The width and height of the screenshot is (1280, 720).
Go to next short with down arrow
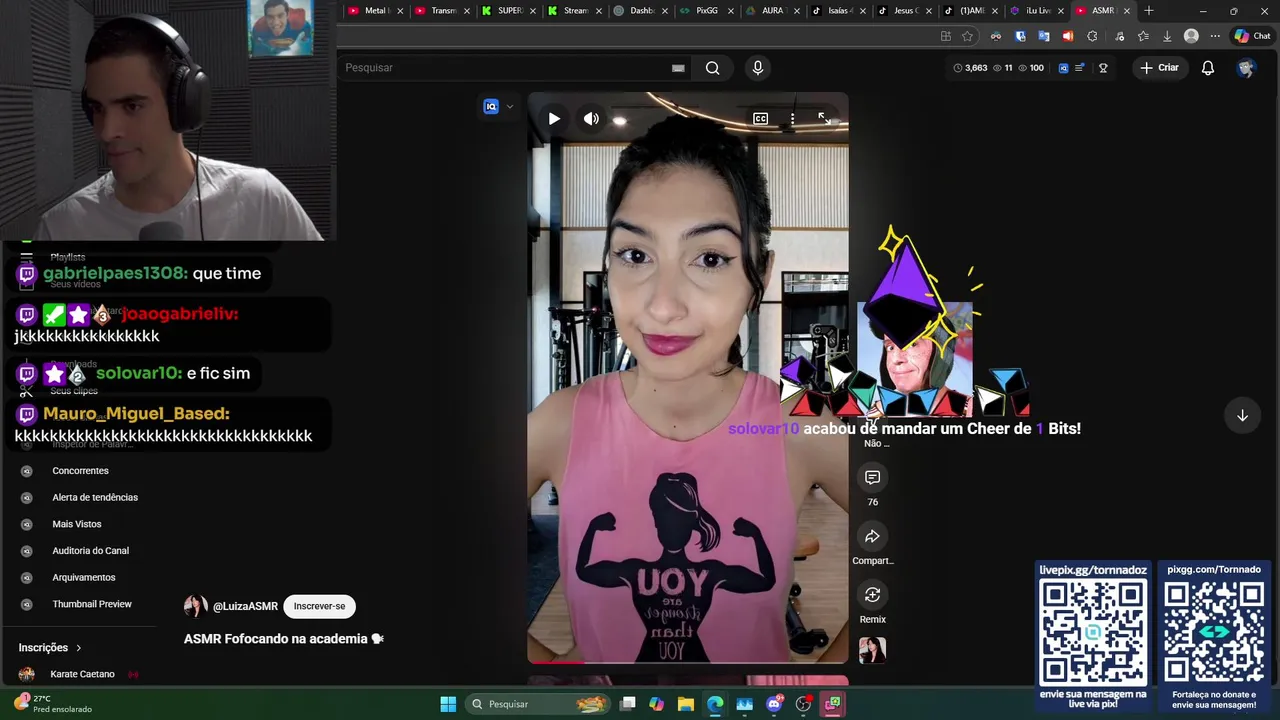(x=1242, y=415)
